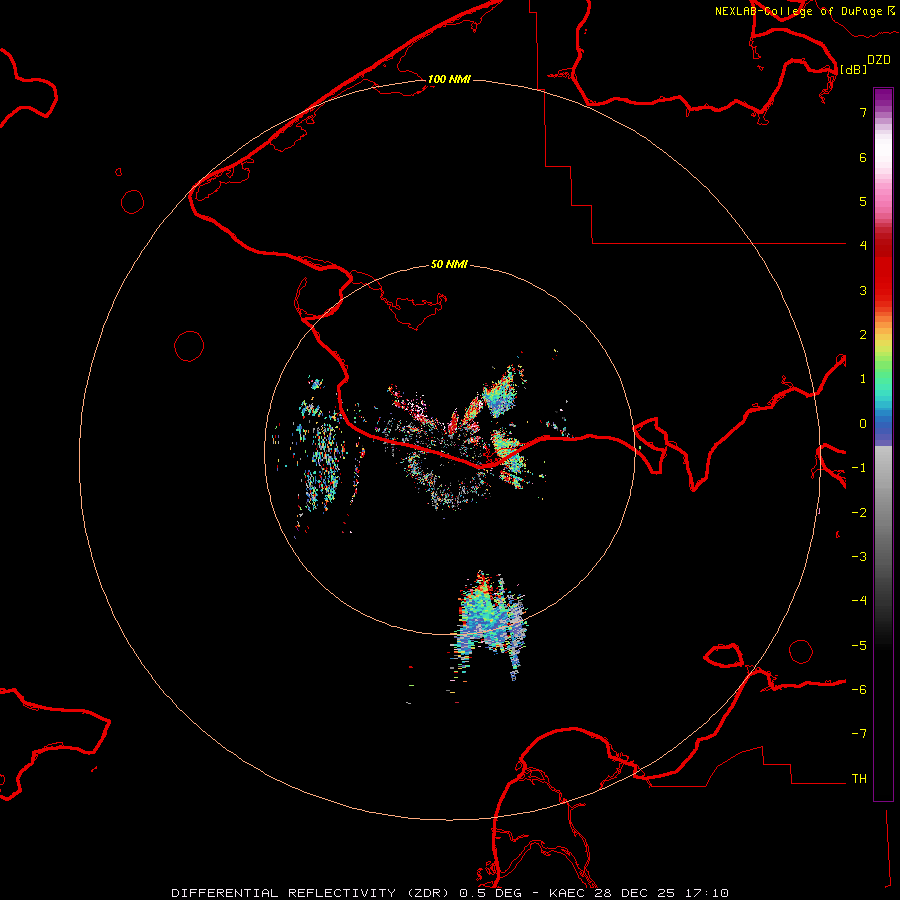Click the TH label on the color scale
The image size is (900, 900).
tap(859, 779)
